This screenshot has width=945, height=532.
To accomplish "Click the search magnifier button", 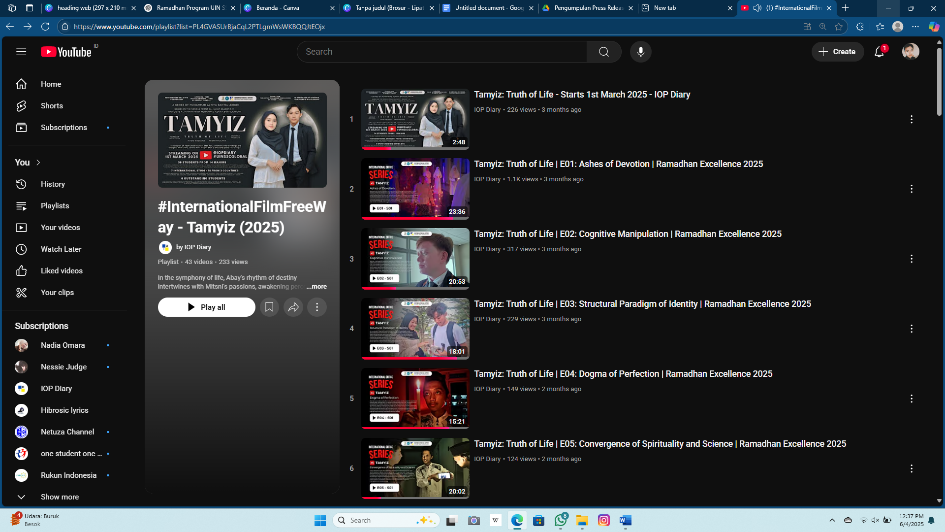I will click(x=604, y=52).
